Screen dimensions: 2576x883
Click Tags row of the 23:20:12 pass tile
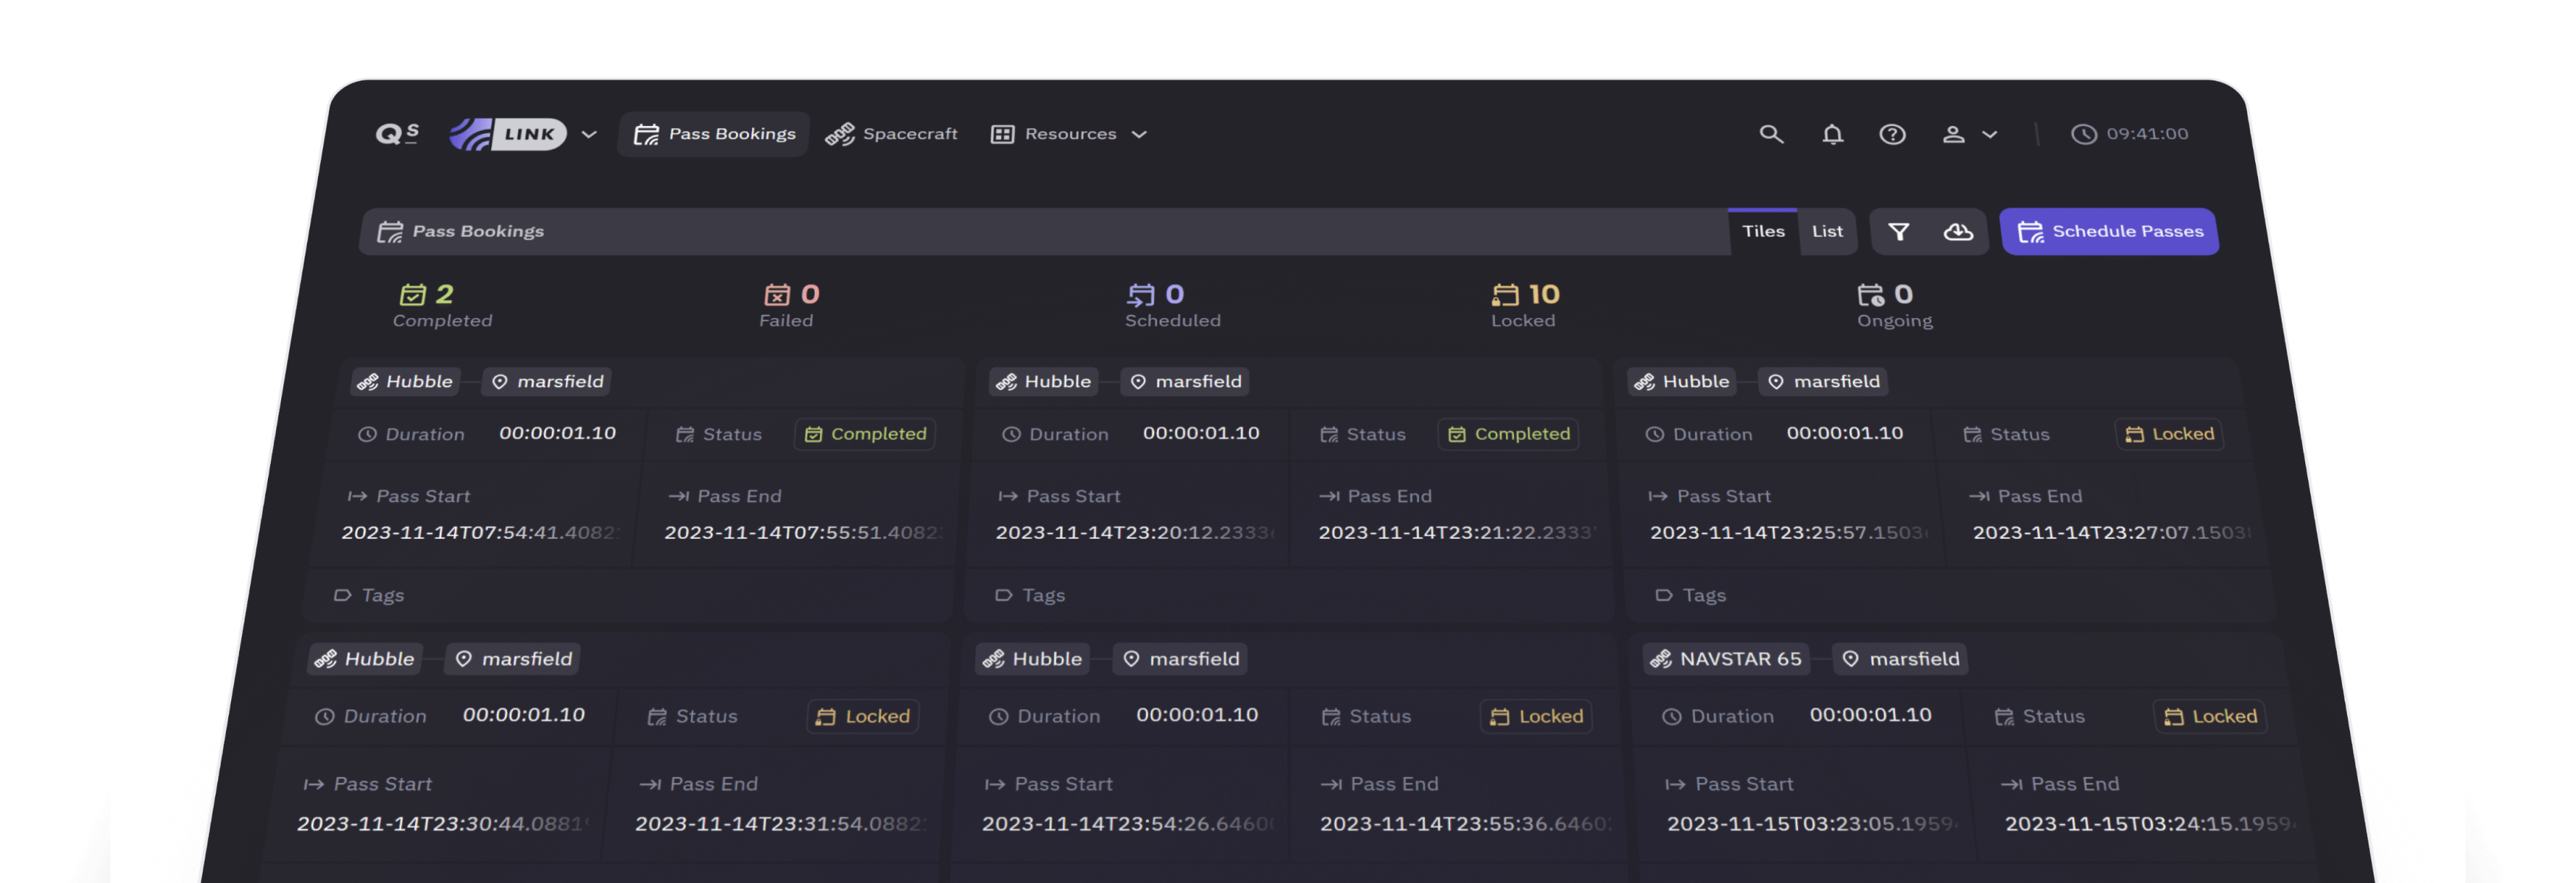(1290, 596)
